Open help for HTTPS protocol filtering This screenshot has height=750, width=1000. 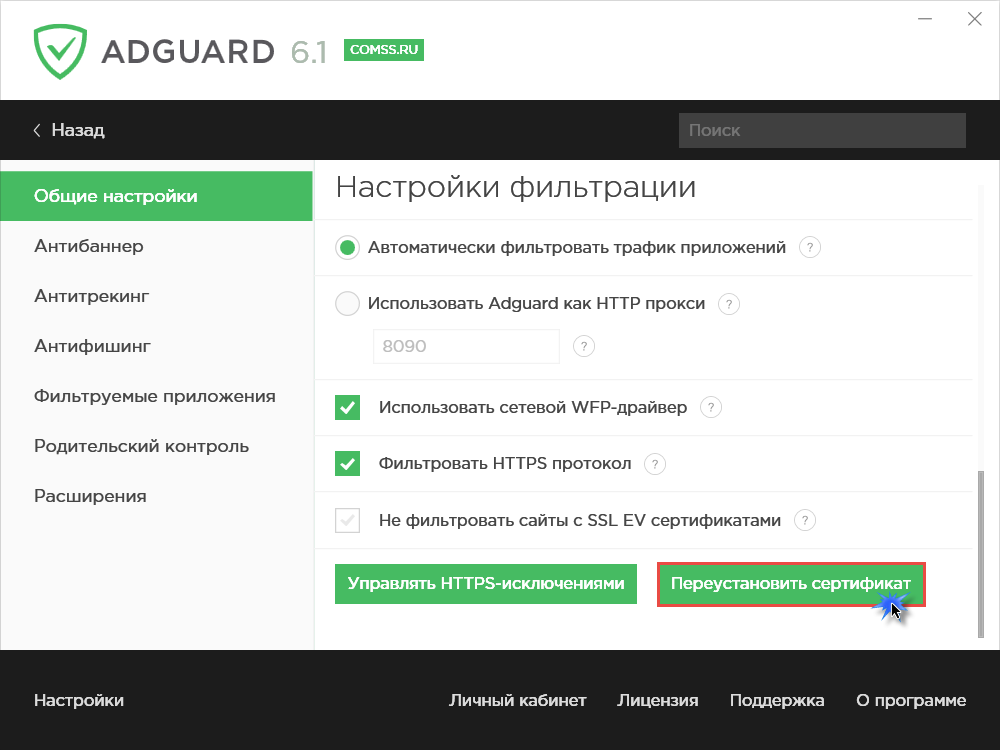[x=654, y=464]
